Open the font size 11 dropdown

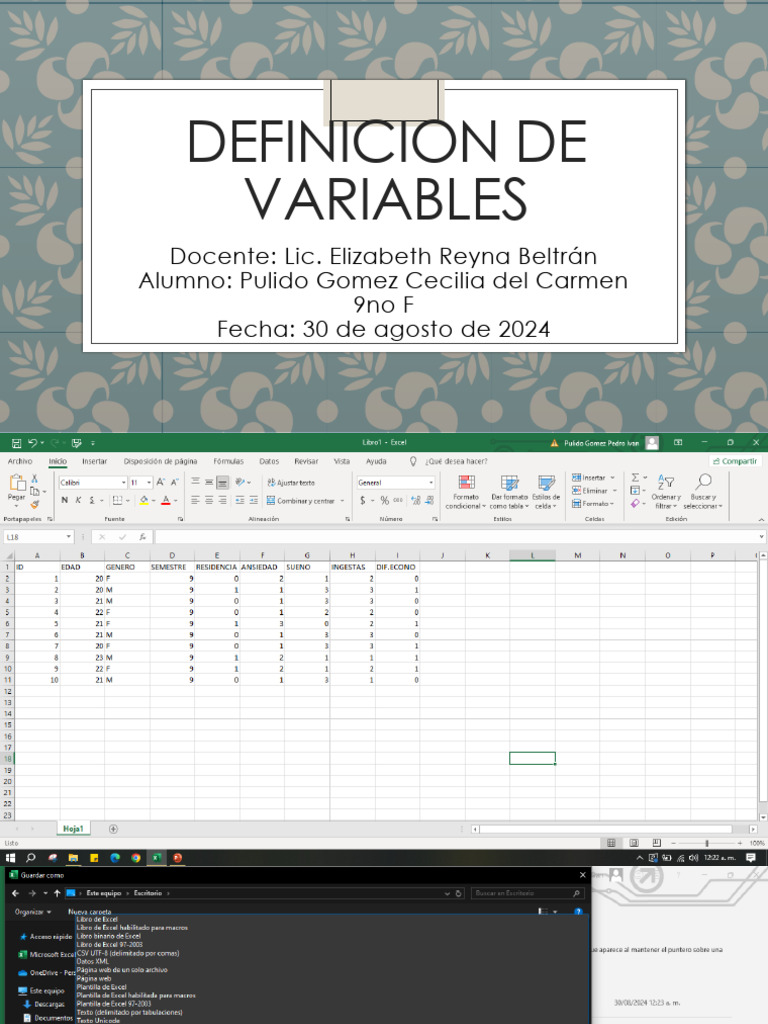(150, 483)
